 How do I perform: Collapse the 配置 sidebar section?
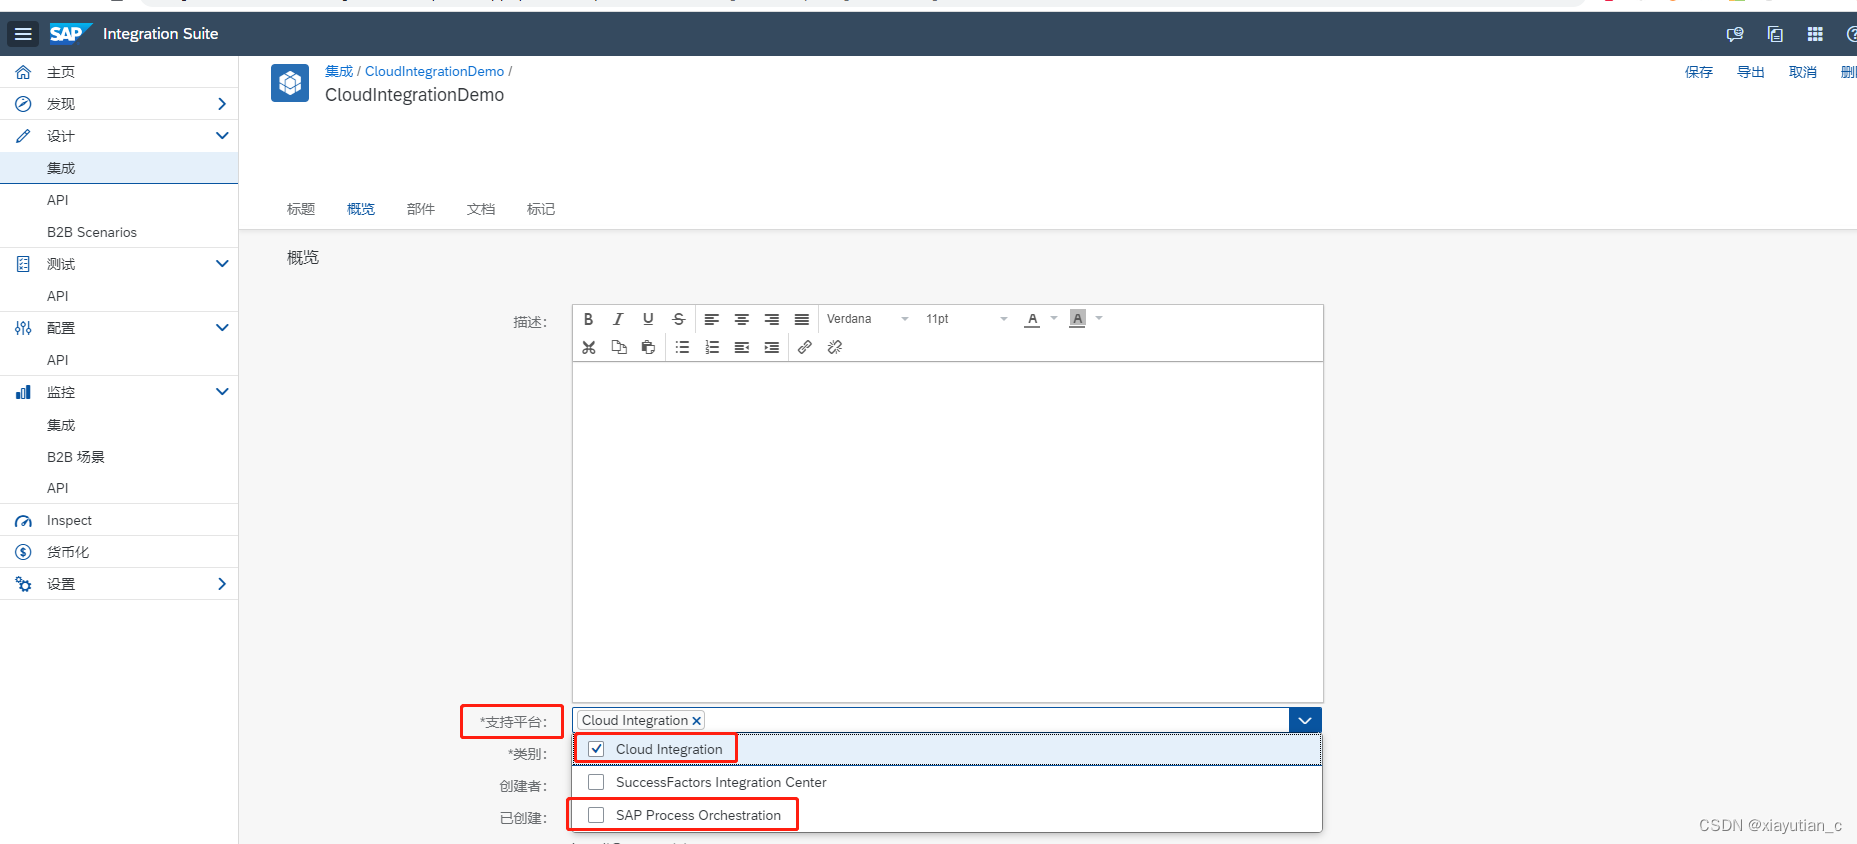[x=222, y=328]
